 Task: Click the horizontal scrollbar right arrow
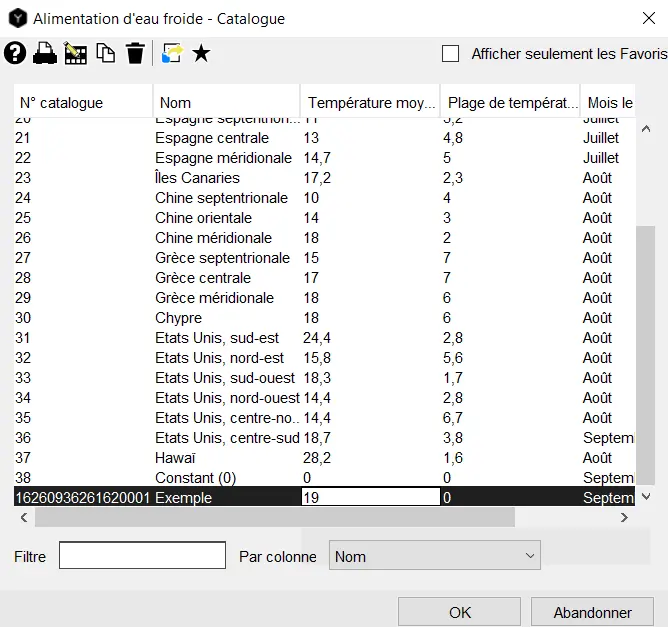coord(625,518)
